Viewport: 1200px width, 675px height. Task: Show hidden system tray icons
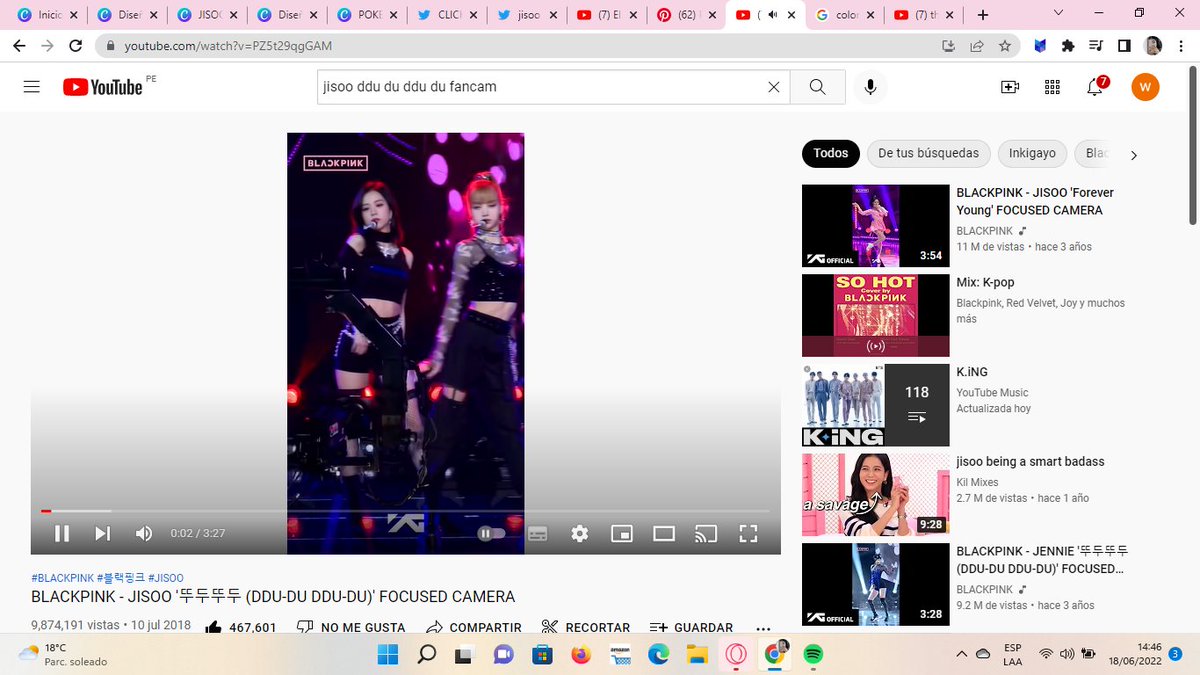[962, 654]
